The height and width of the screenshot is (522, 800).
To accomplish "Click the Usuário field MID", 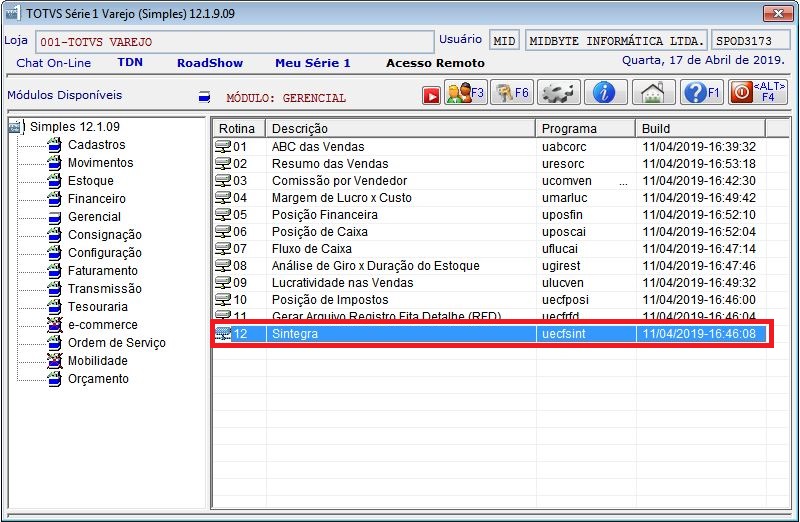I will coord(504,41).
